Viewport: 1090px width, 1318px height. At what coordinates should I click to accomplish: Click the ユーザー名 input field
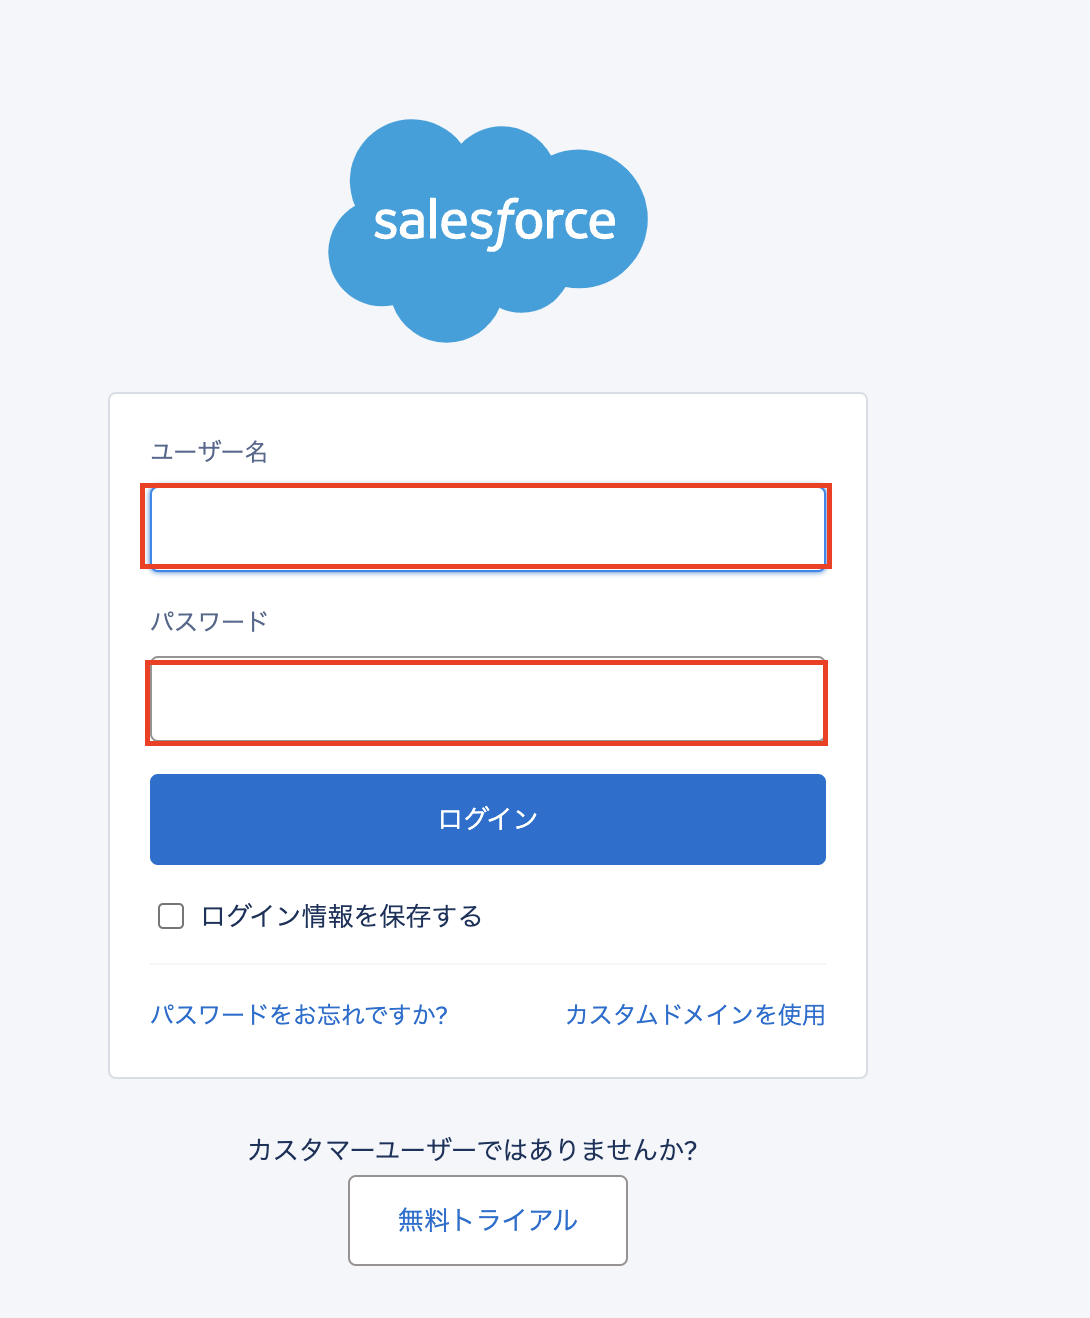coord(487,527)
